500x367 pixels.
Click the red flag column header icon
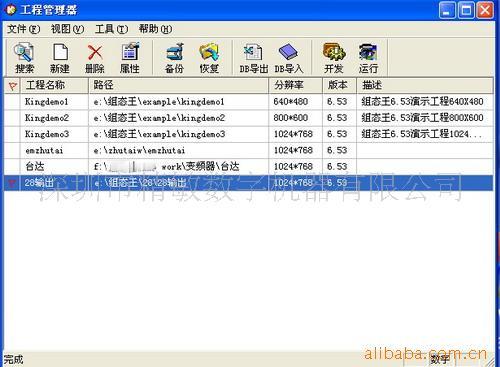12,86
